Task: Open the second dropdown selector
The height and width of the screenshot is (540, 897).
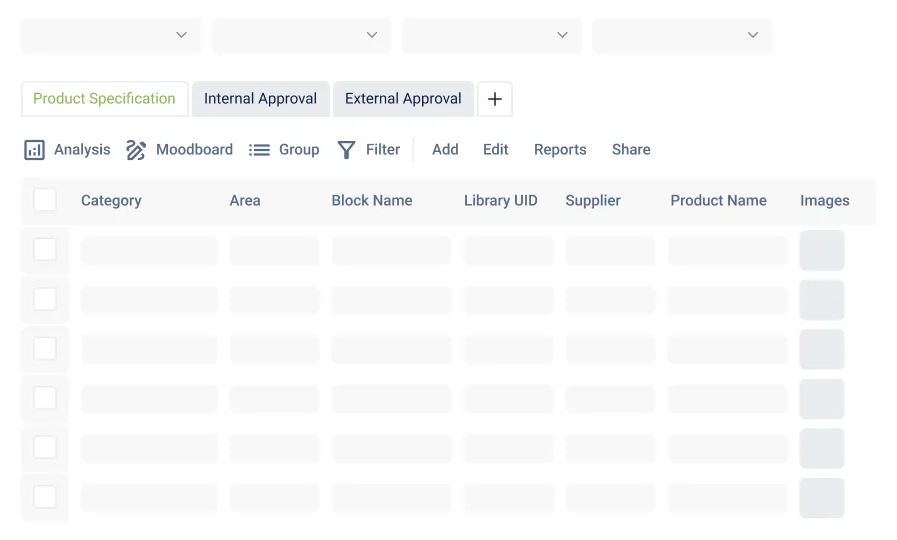Action: (301, 35)
